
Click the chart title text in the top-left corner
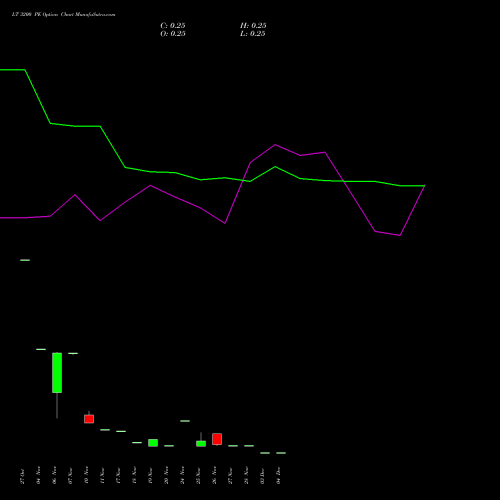[x=63, y=15]
